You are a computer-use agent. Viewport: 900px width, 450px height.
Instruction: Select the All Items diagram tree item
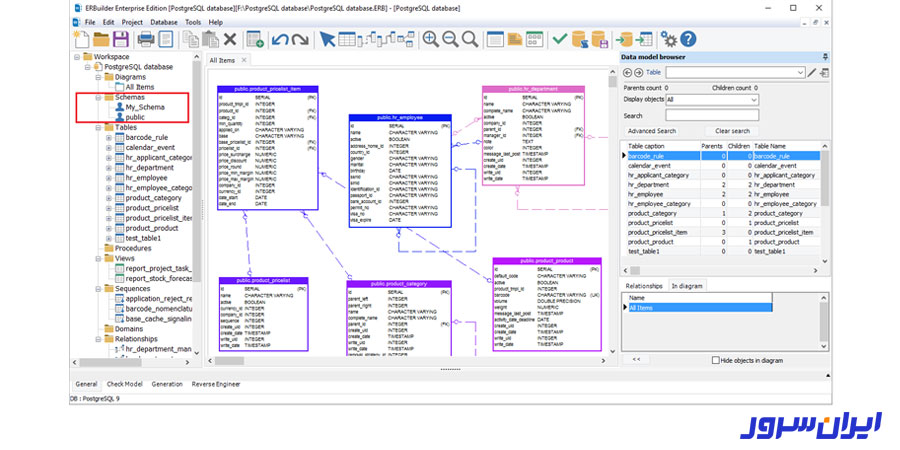(x=139, y=87)
